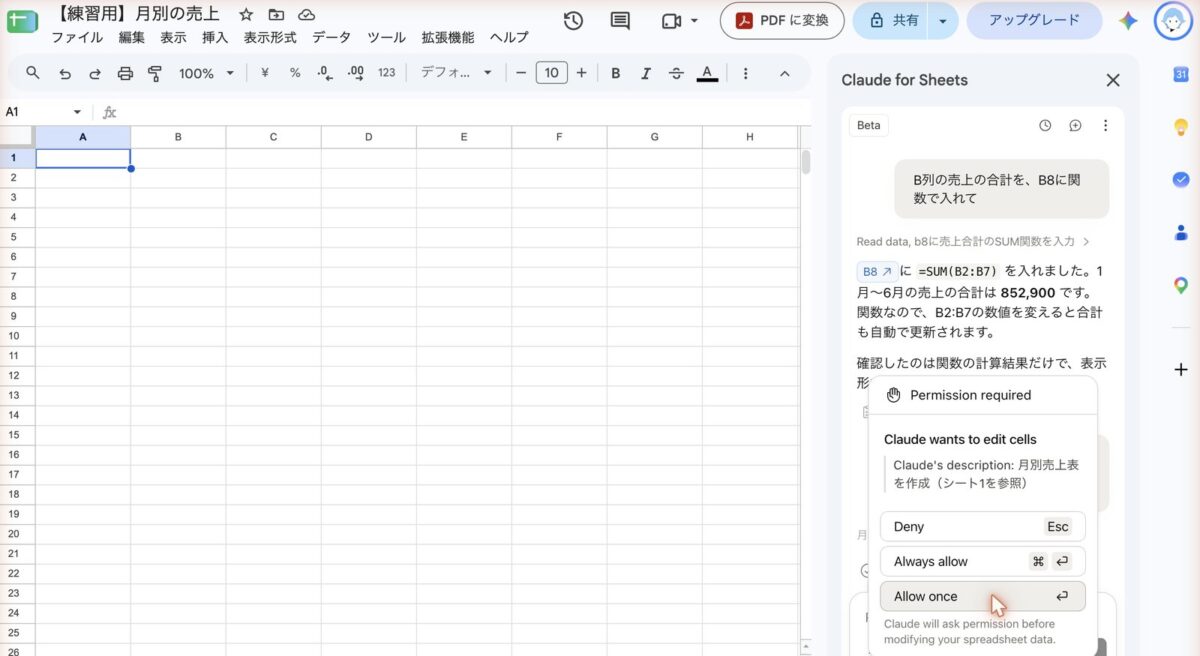Toggle strikethrough formatting
This screenshot has width=1200, height=656.
676,73
